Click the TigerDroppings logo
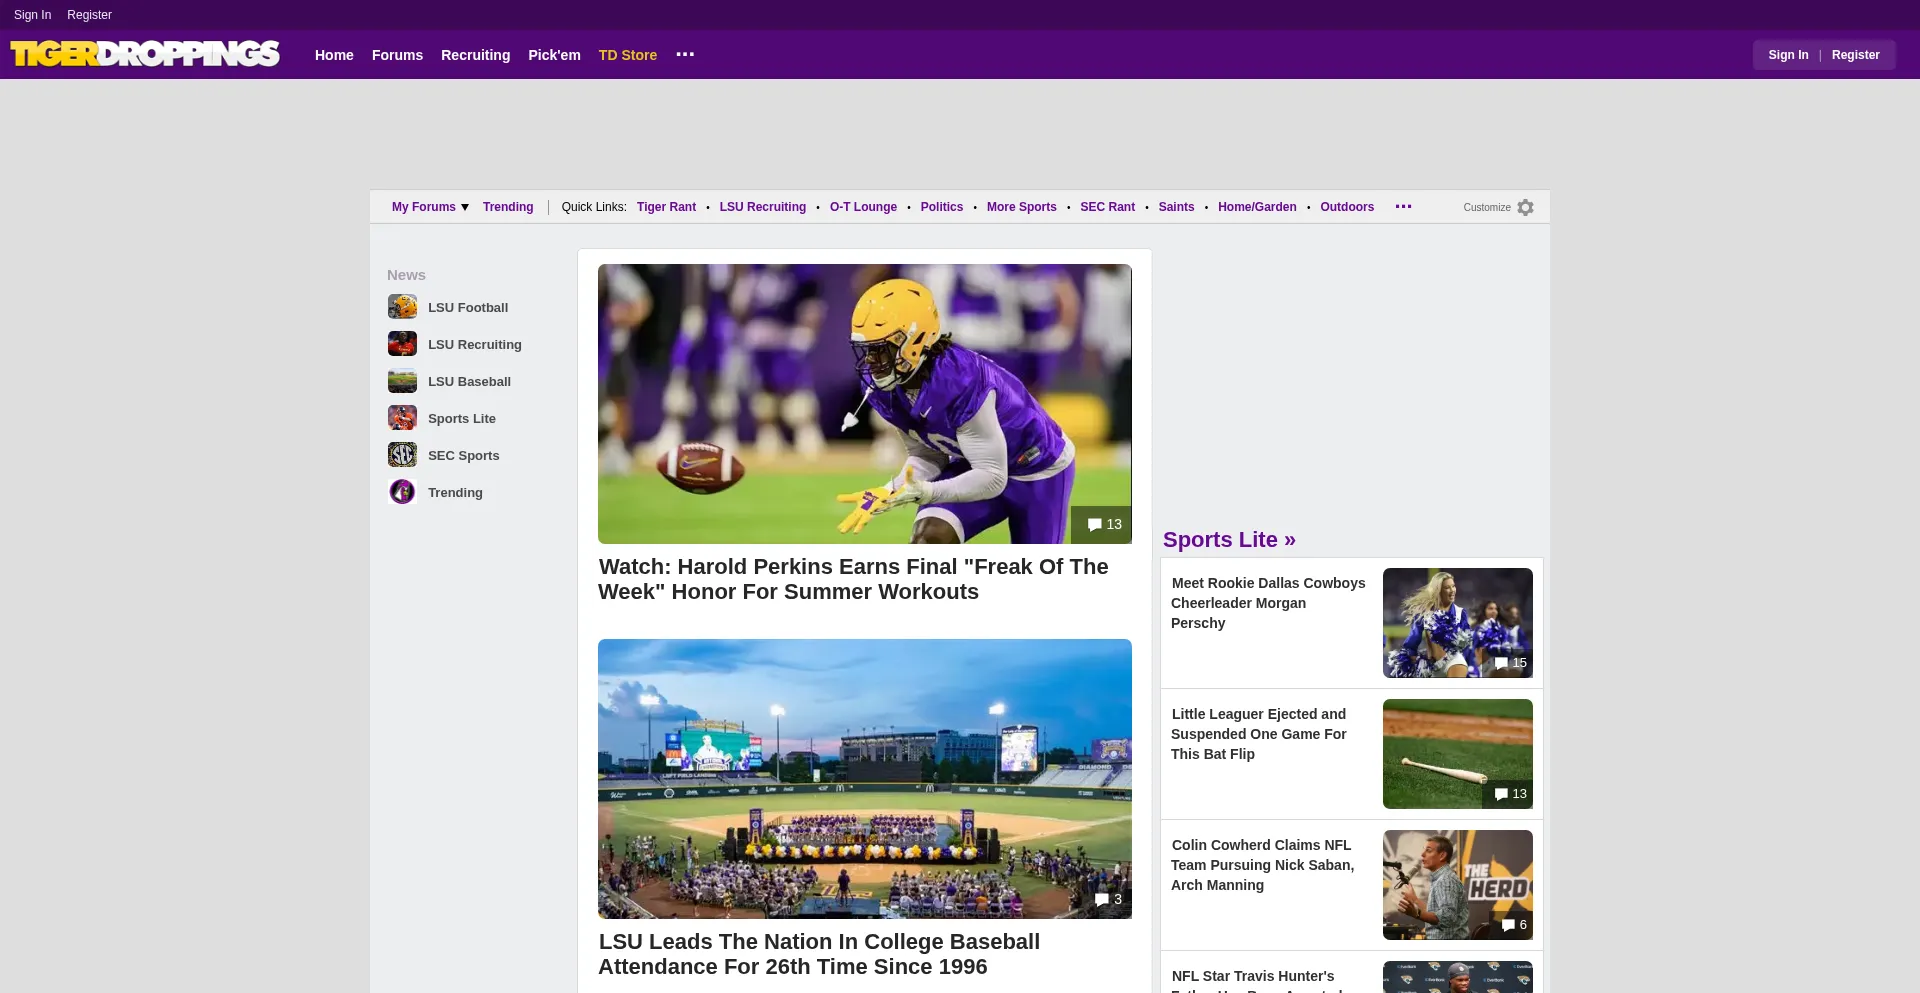The width and height of the screenshot is (1920, 993). tap(145, 54)
